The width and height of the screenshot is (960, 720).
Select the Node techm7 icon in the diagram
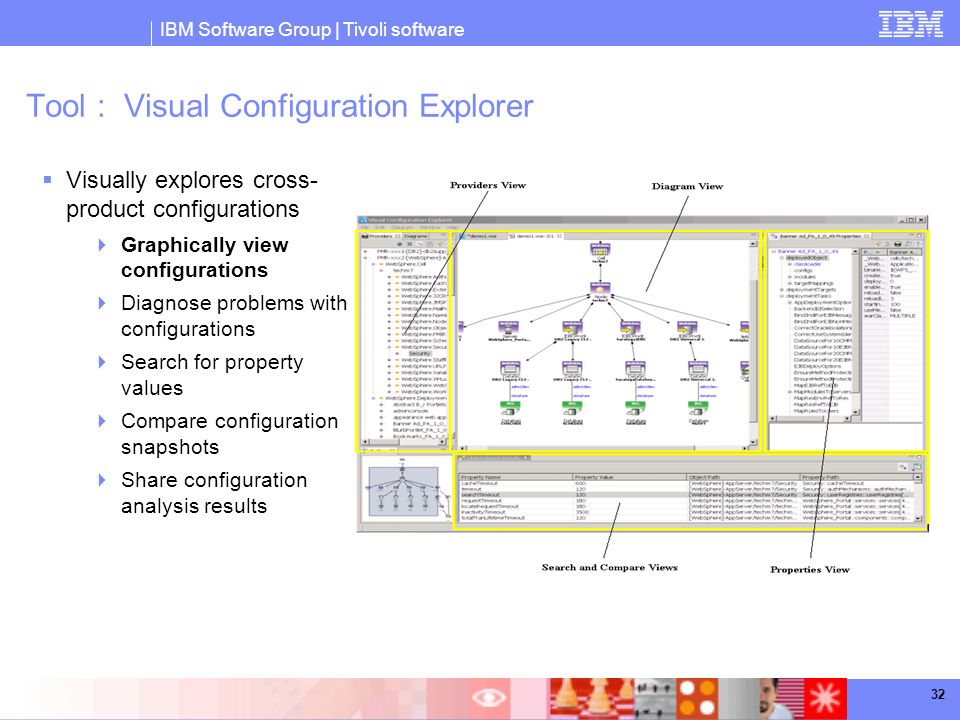(x=600, y=288)
